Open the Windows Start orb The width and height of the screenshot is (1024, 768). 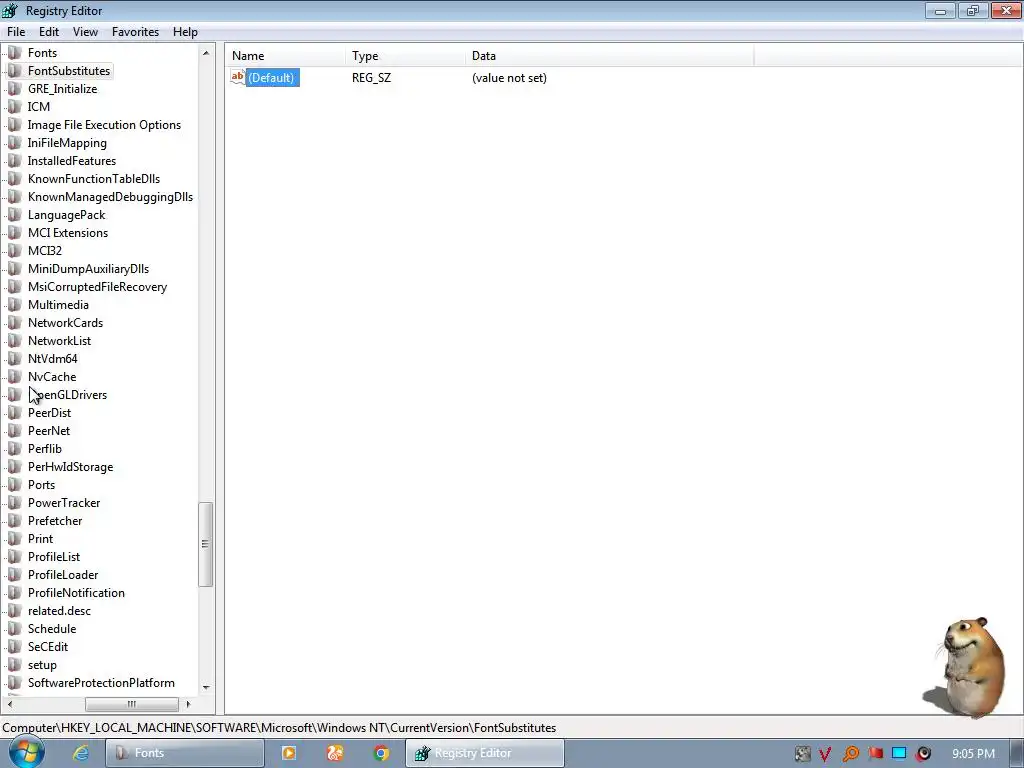point(27,752)
